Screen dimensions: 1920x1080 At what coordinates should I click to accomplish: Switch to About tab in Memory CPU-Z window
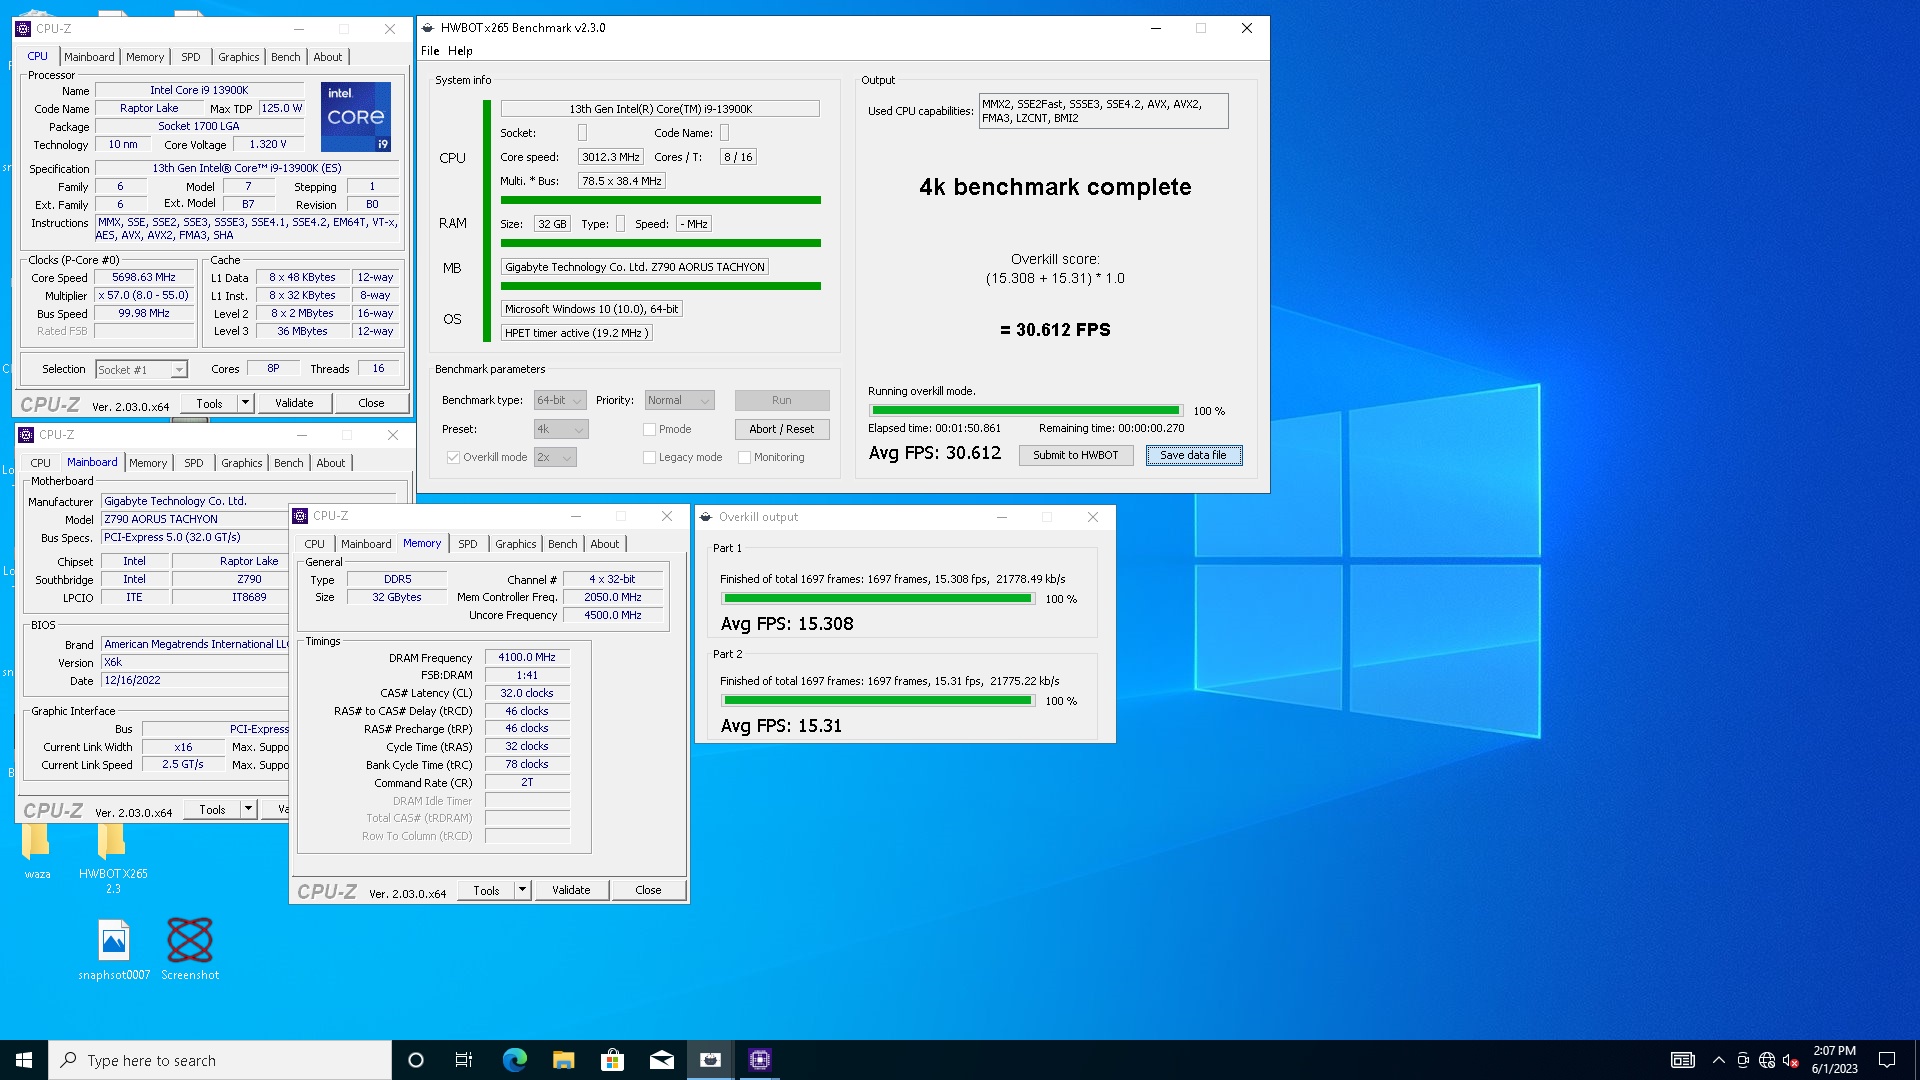coord(604,544)
